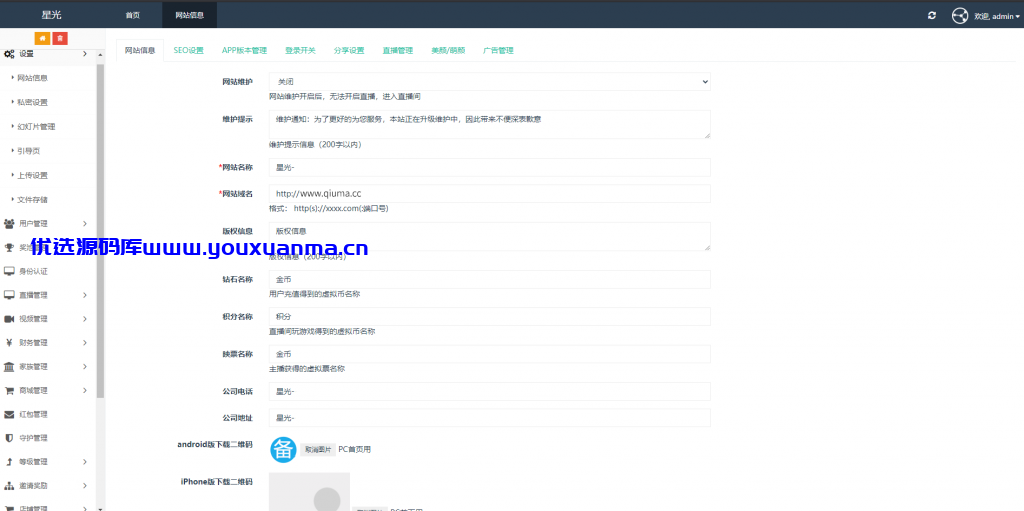Click the monitor icon beside 身份认证
Screen dimensions: 1024x511
click(9, 271)
